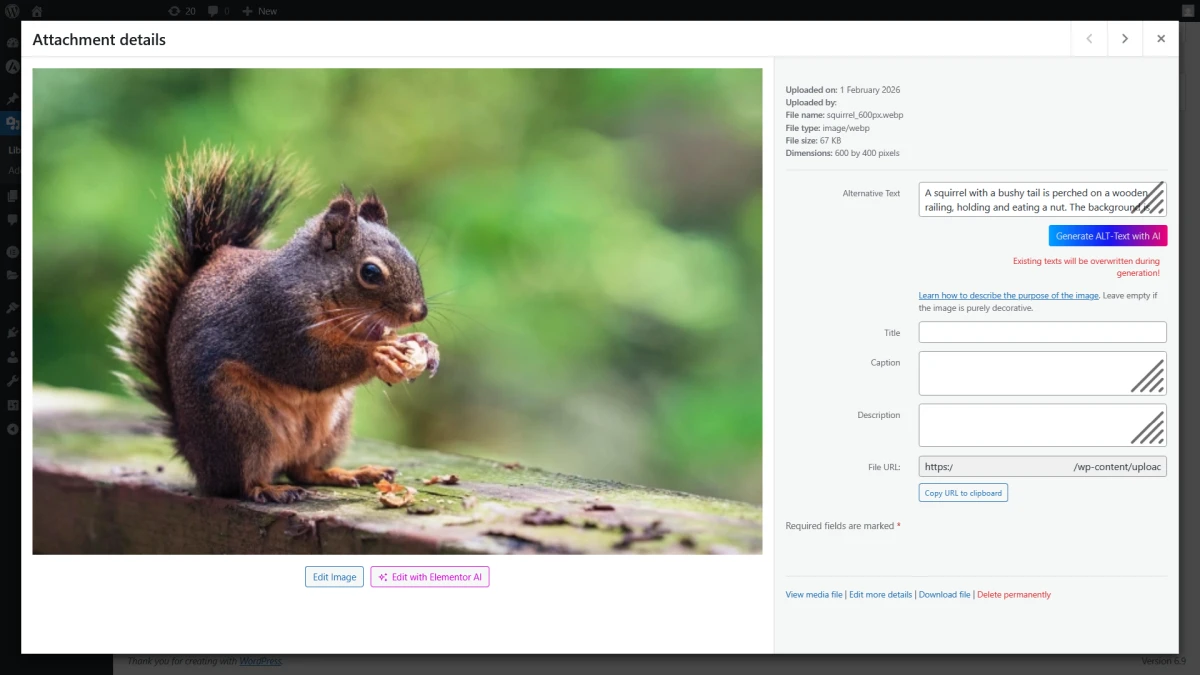Open 'Learn how to describe the purpose' link
Image resolution: width=1200 pixels, height=675 pixels.
[1008, 296]
